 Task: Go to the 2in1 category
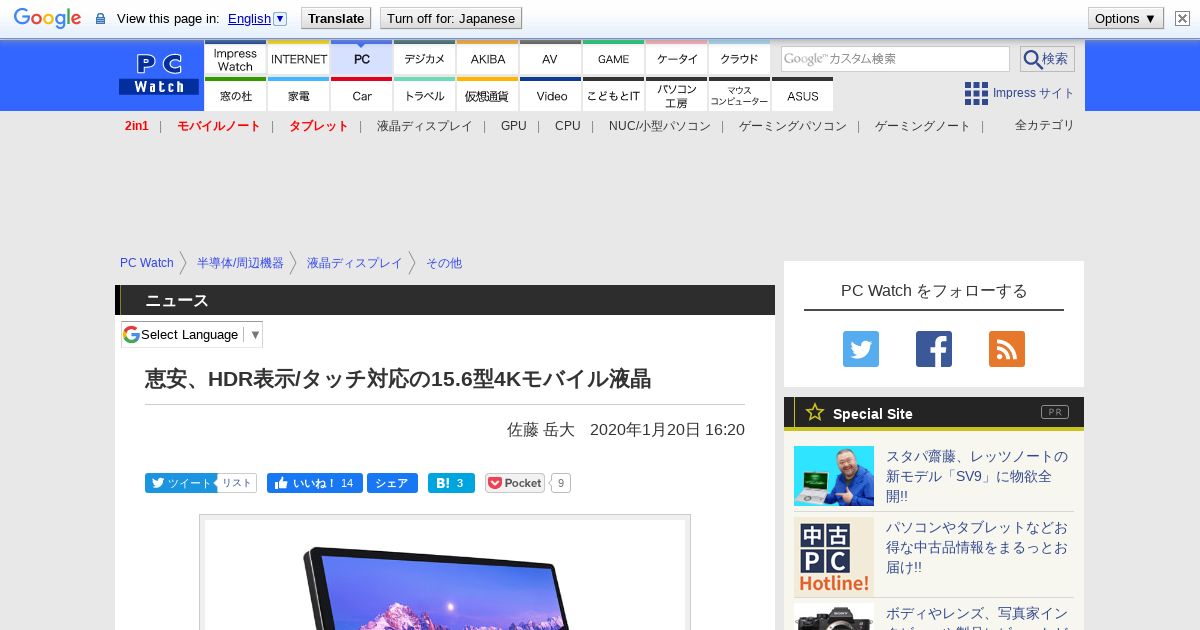[137, 126]
